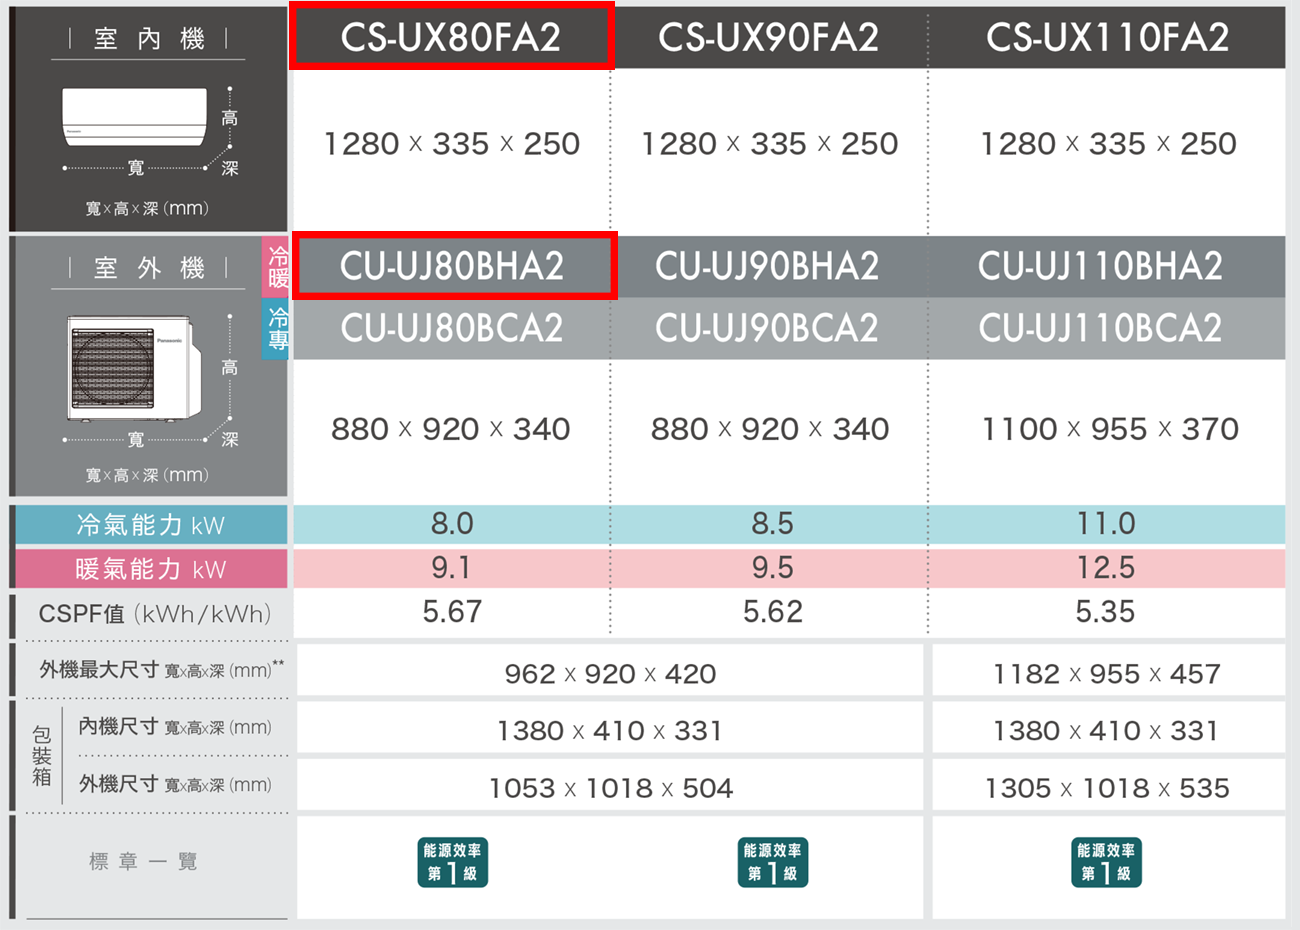1300x930 pixels.
Task: Click the blue 冷專 tag
Action: click(277, 329)
